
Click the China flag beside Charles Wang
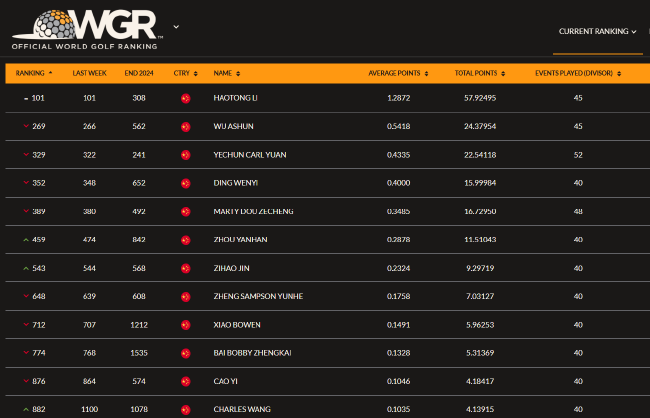[x=186, y=410]
